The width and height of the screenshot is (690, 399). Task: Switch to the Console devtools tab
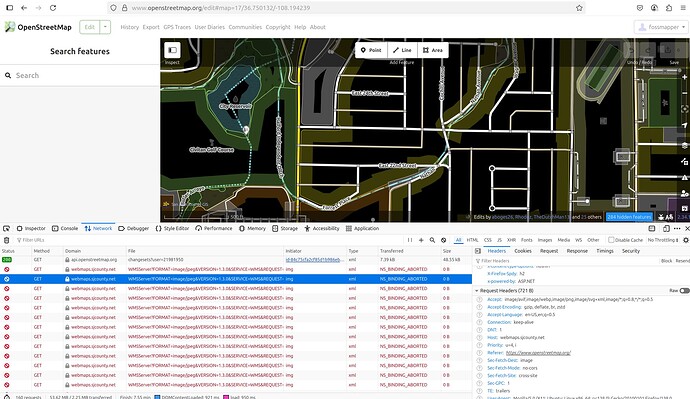[x=65, y=228]
